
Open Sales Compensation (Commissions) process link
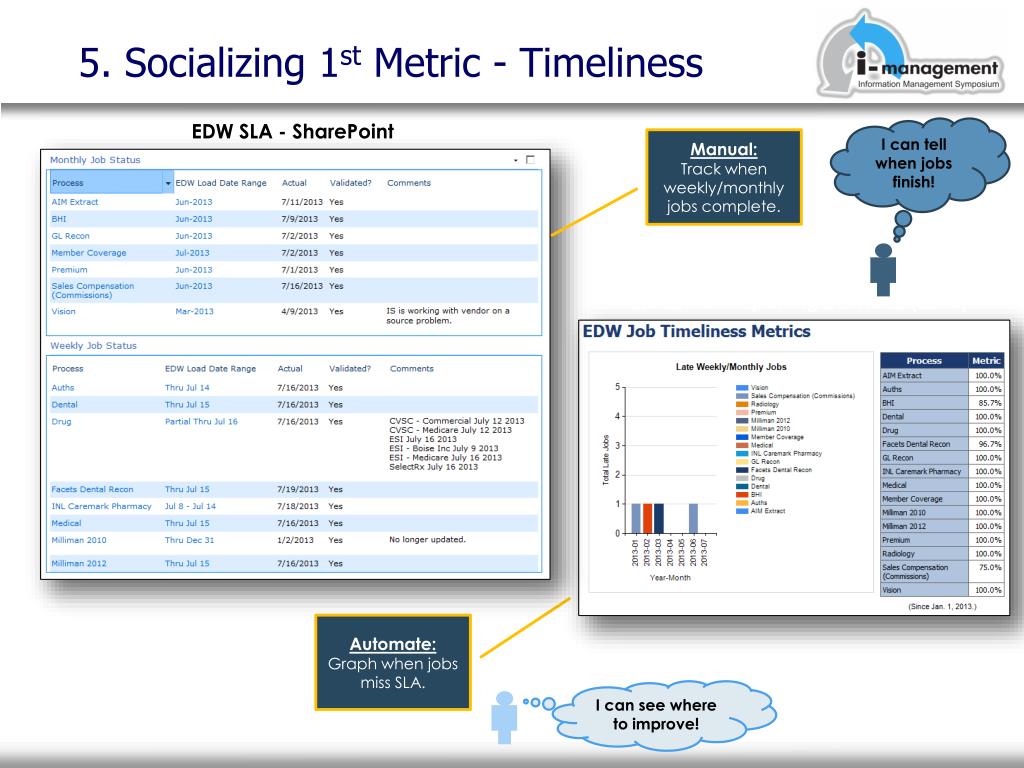(93, 291)
